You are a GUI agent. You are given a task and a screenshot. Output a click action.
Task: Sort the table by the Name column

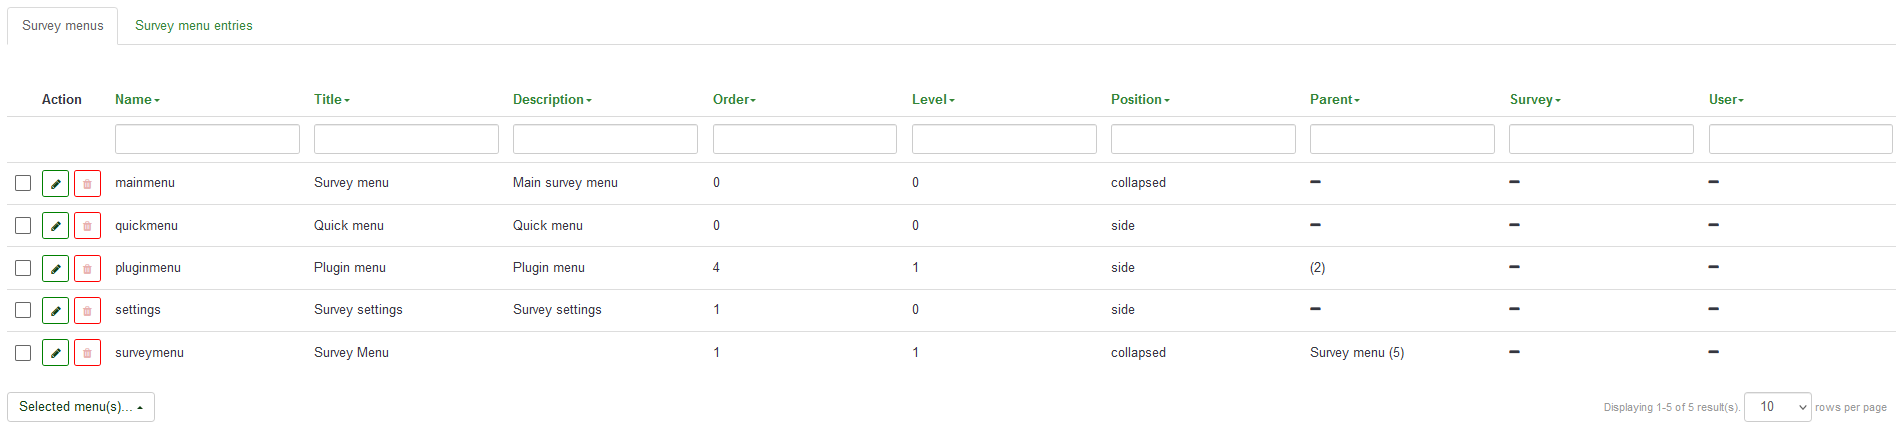point(137,100)
